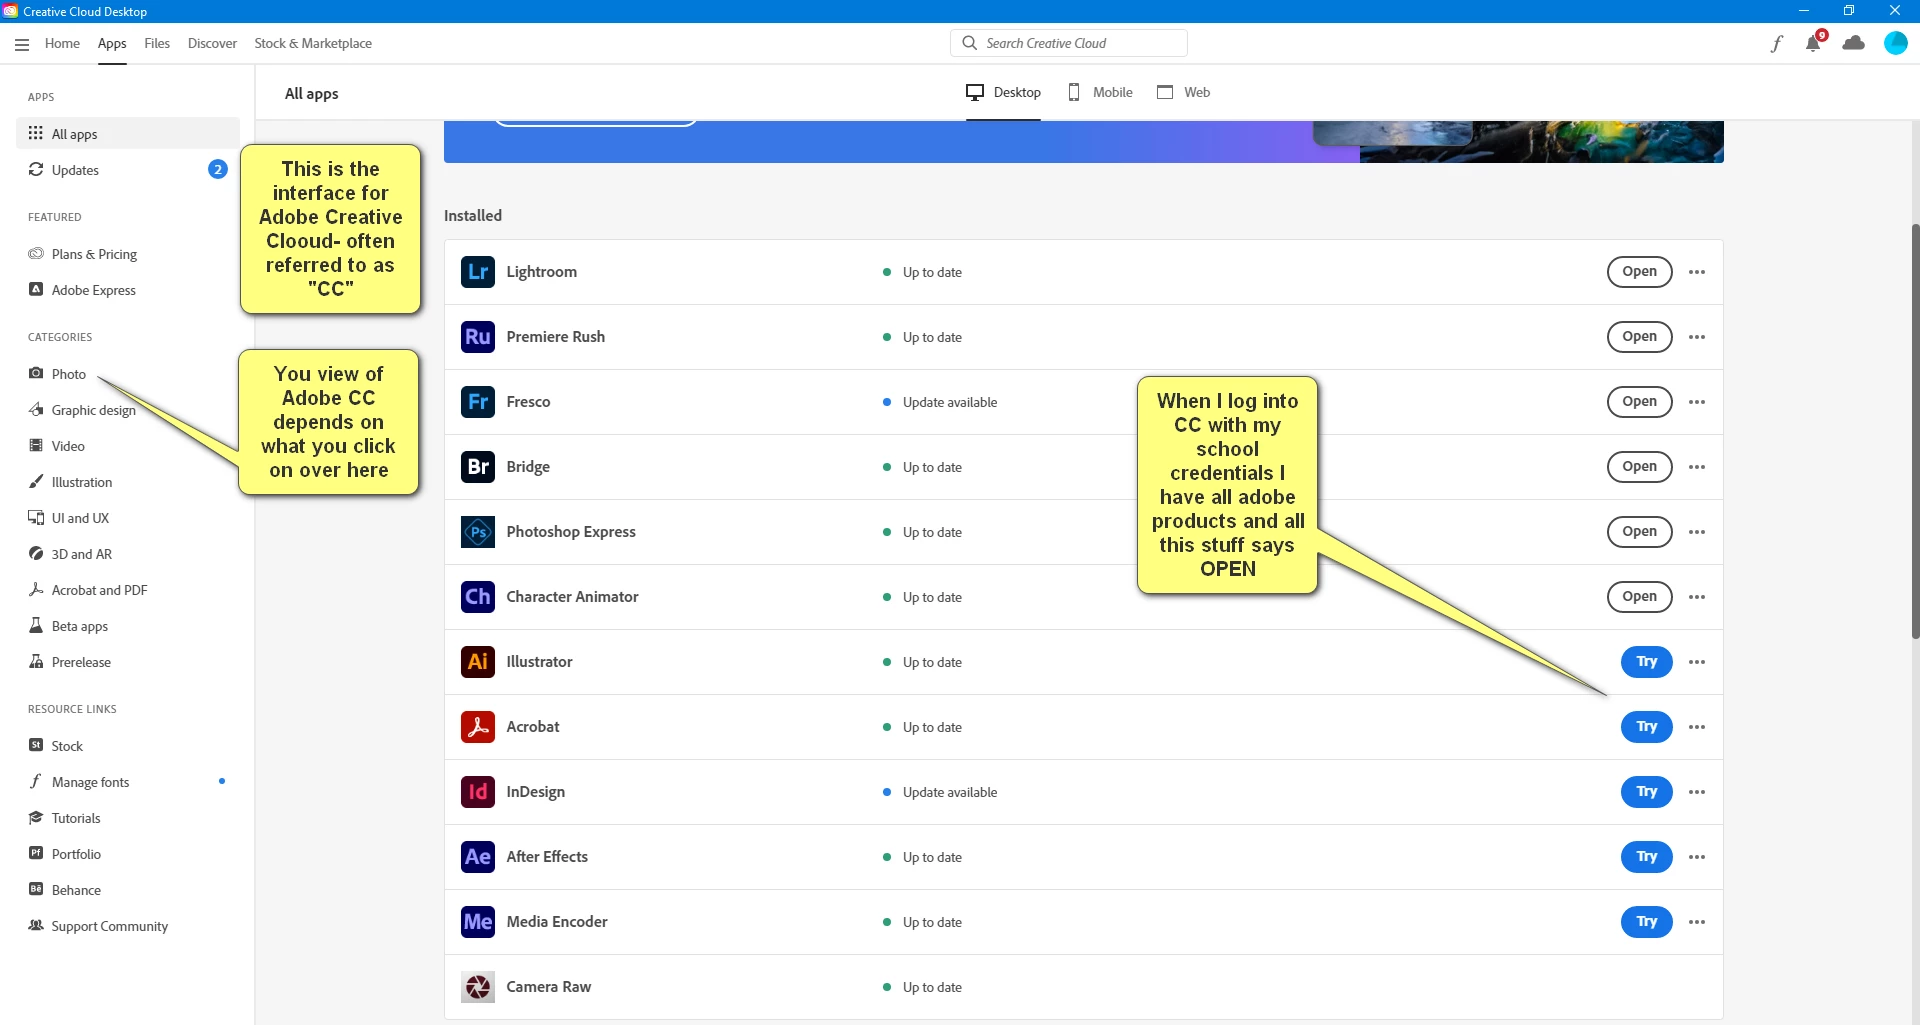Screen dimensions: 1920x1025
Task: Click the InDesign app icon
Action: 478,792
